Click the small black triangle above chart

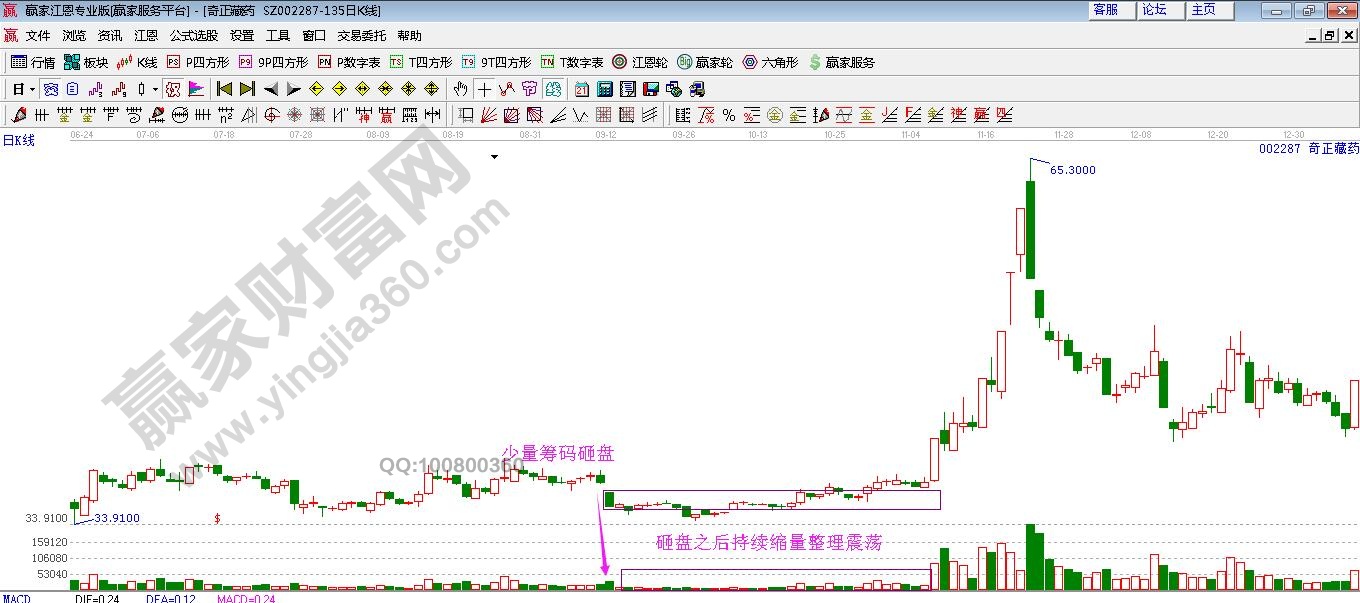(494, 157)
